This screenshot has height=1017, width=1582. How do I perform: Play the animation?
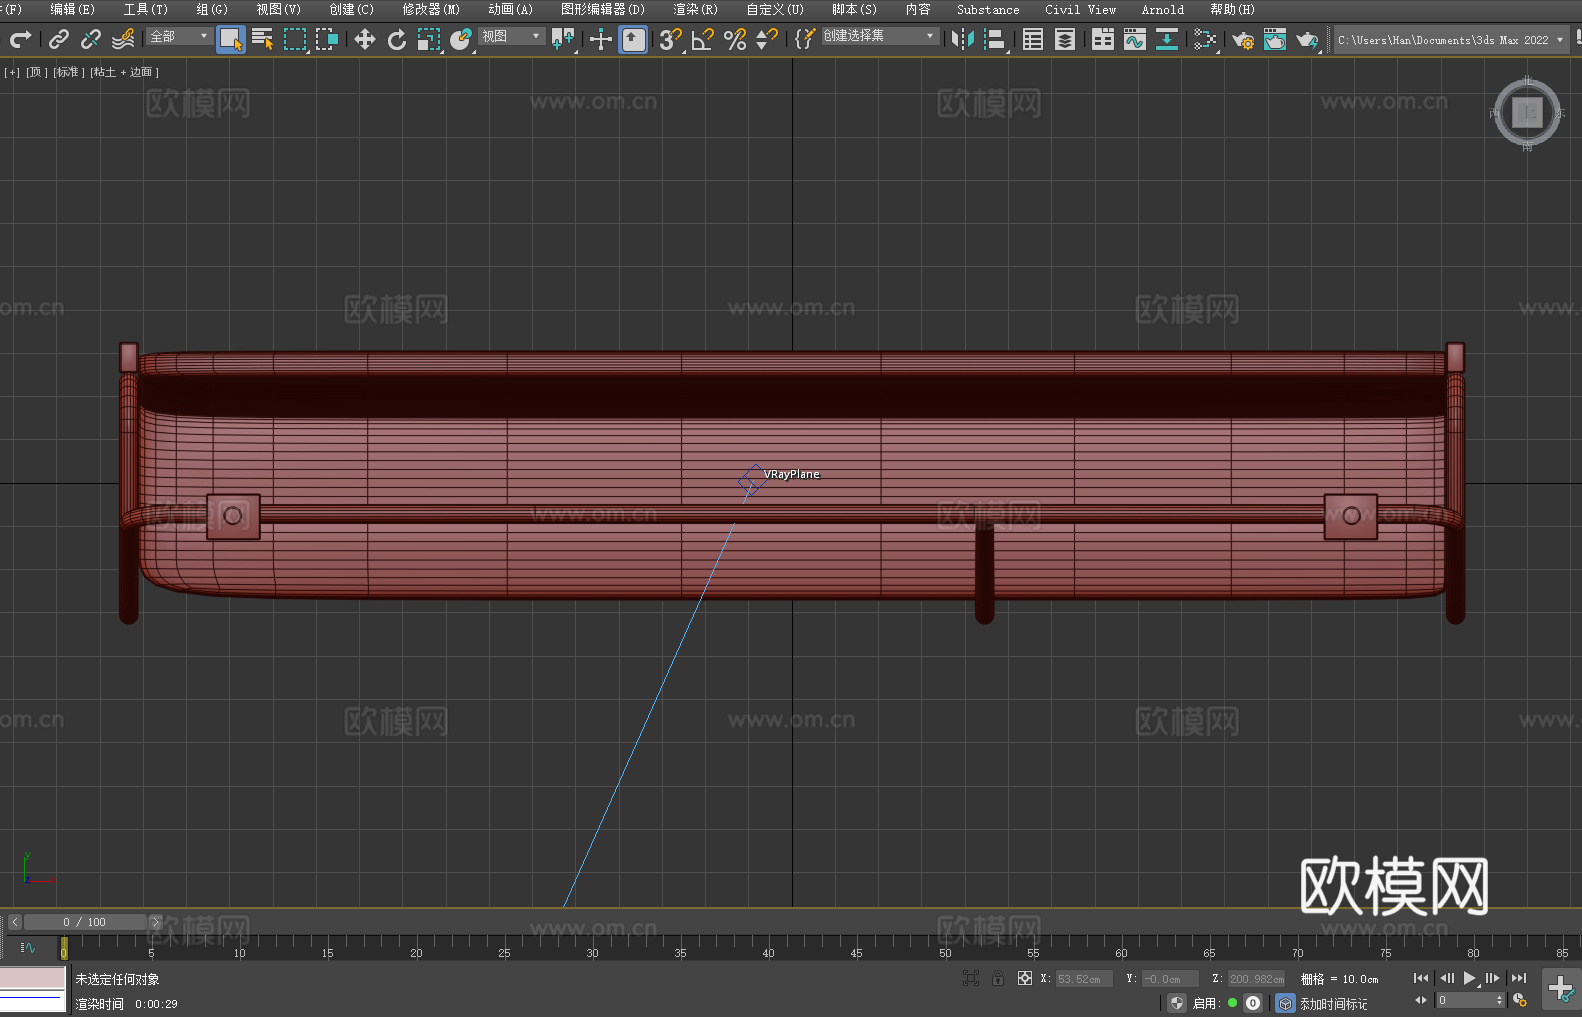[1469, 978]
